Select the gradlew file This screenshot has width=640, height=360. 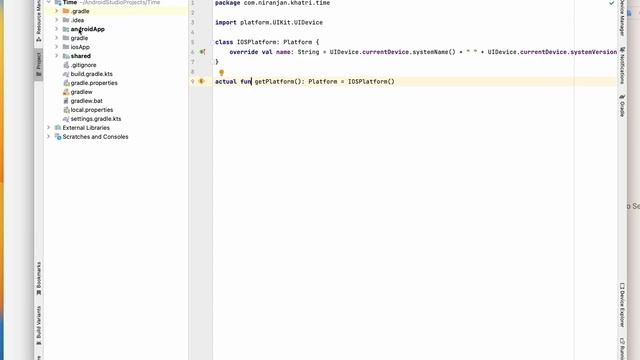click(81, 92)
